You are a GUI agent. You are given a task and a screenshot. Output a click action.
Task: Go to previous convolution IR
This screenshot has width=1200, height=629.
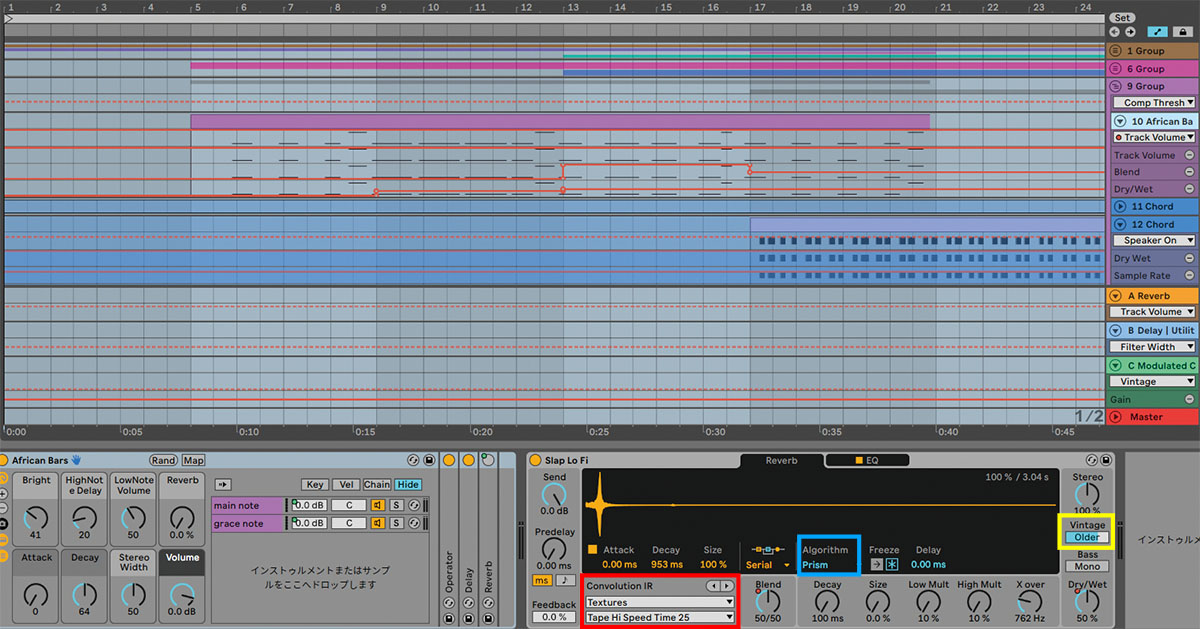click(712, 585)
